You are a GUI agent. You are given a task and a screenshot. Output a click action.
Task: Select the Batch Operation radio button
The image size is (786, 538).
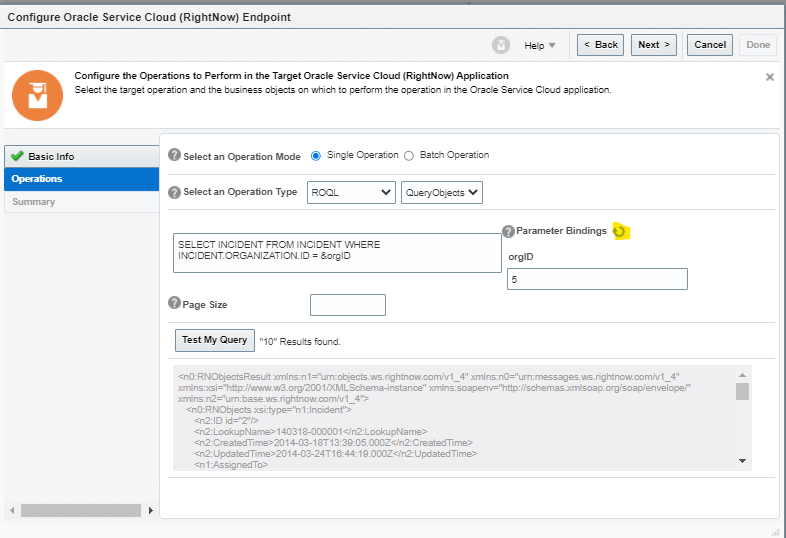[408, 155]
